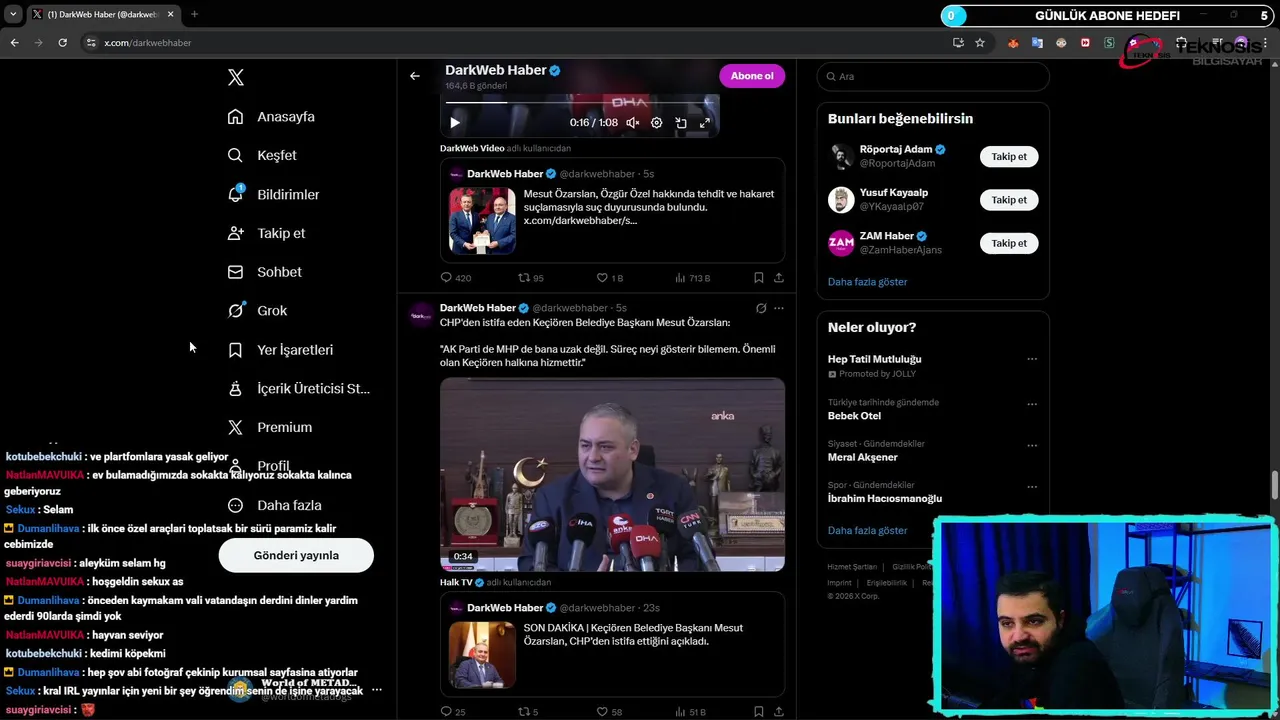Screen dimensions: 1280x720
Task: Follow ZAM Haber
Action: (x=1009, y=243)
